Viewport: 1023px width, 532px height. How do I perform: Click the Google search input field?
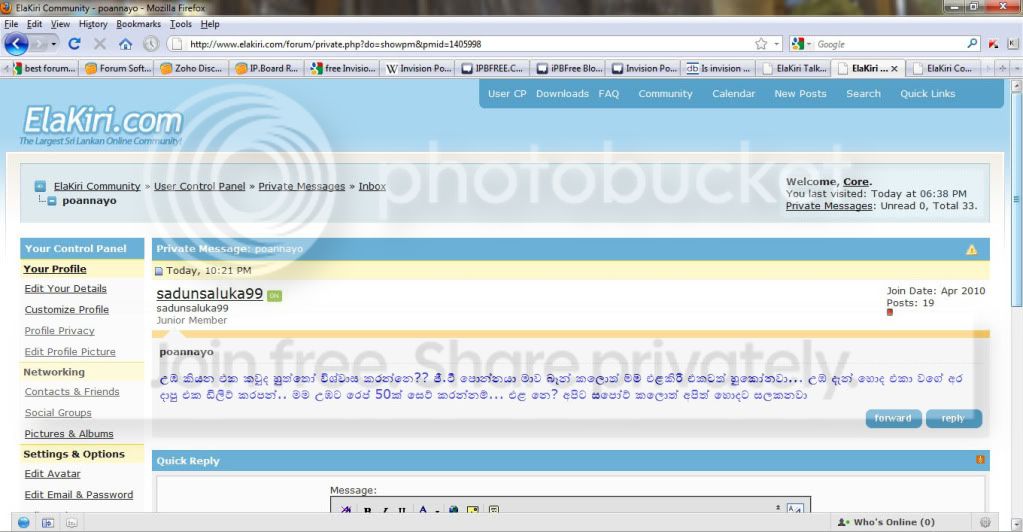[889, 44]
